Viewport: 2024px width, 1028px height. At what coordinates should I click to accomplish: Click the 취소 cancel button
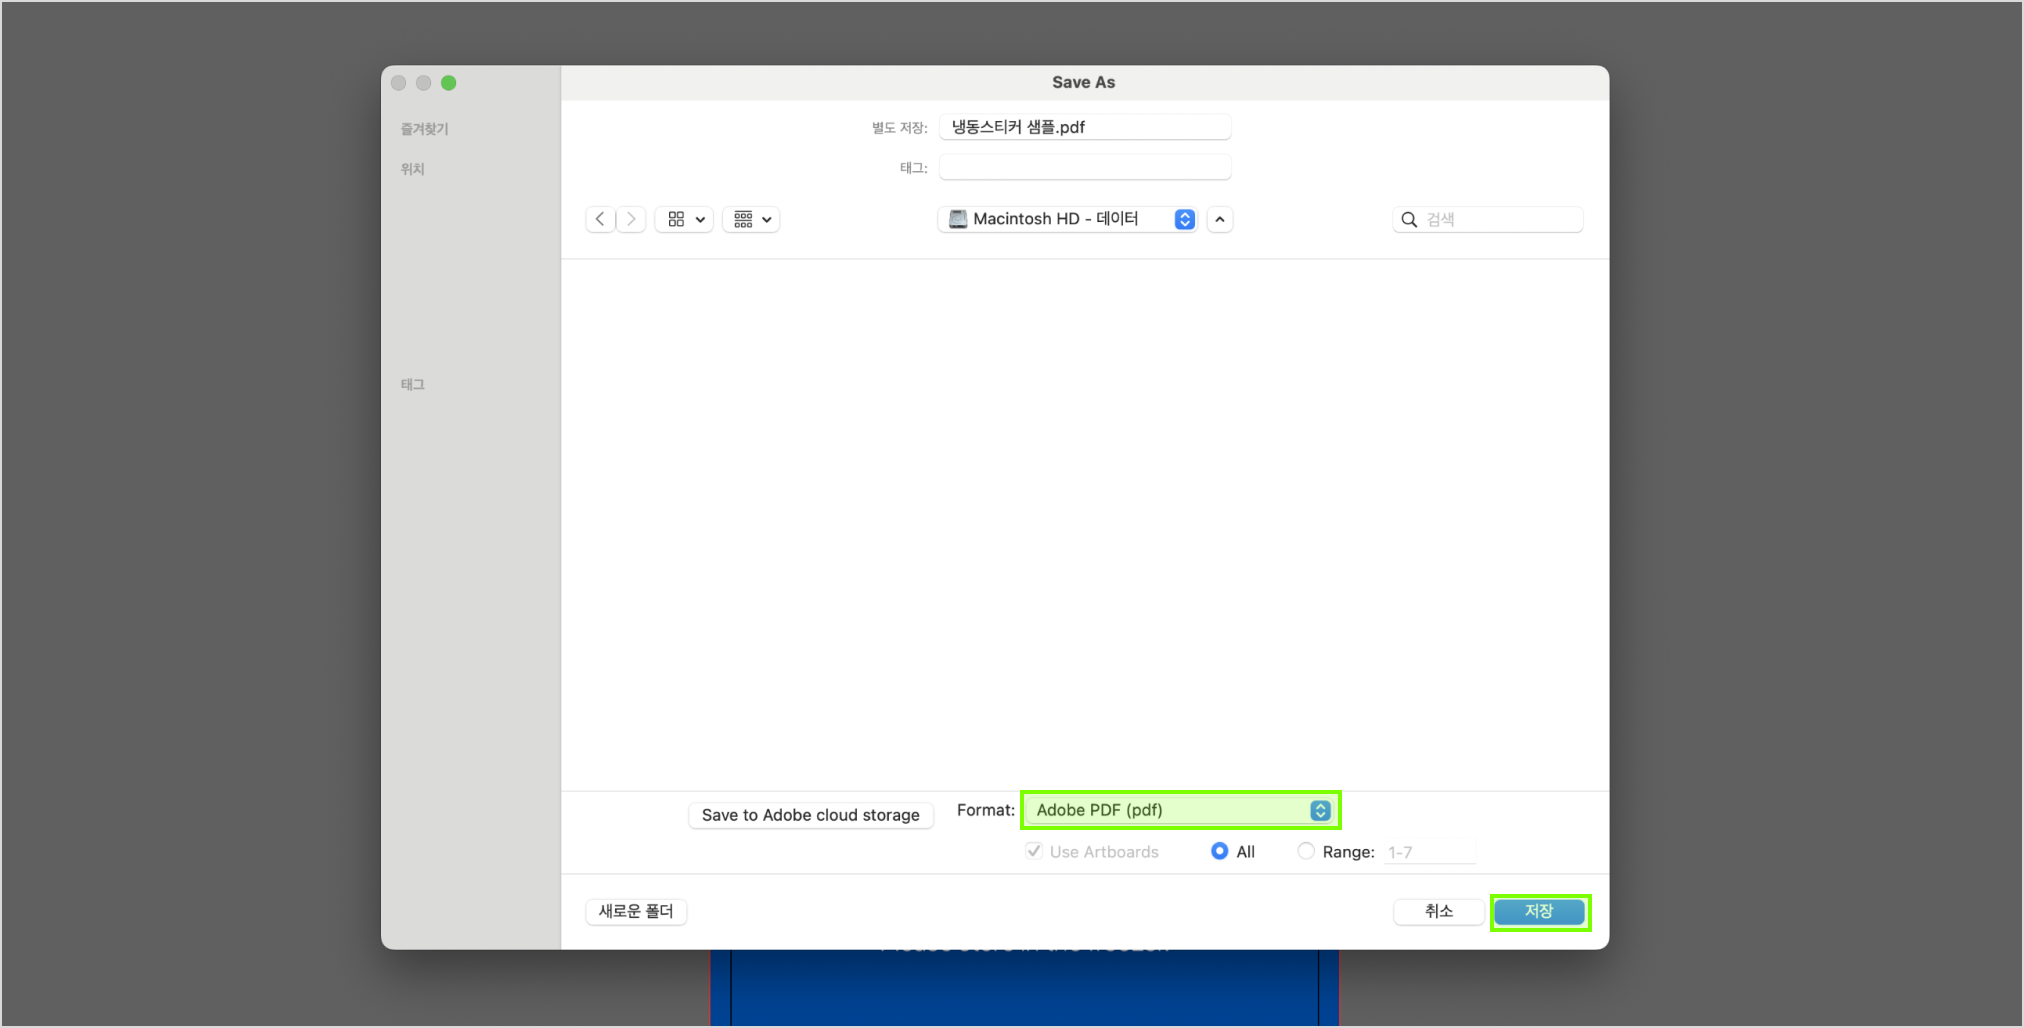point(1438,912)
